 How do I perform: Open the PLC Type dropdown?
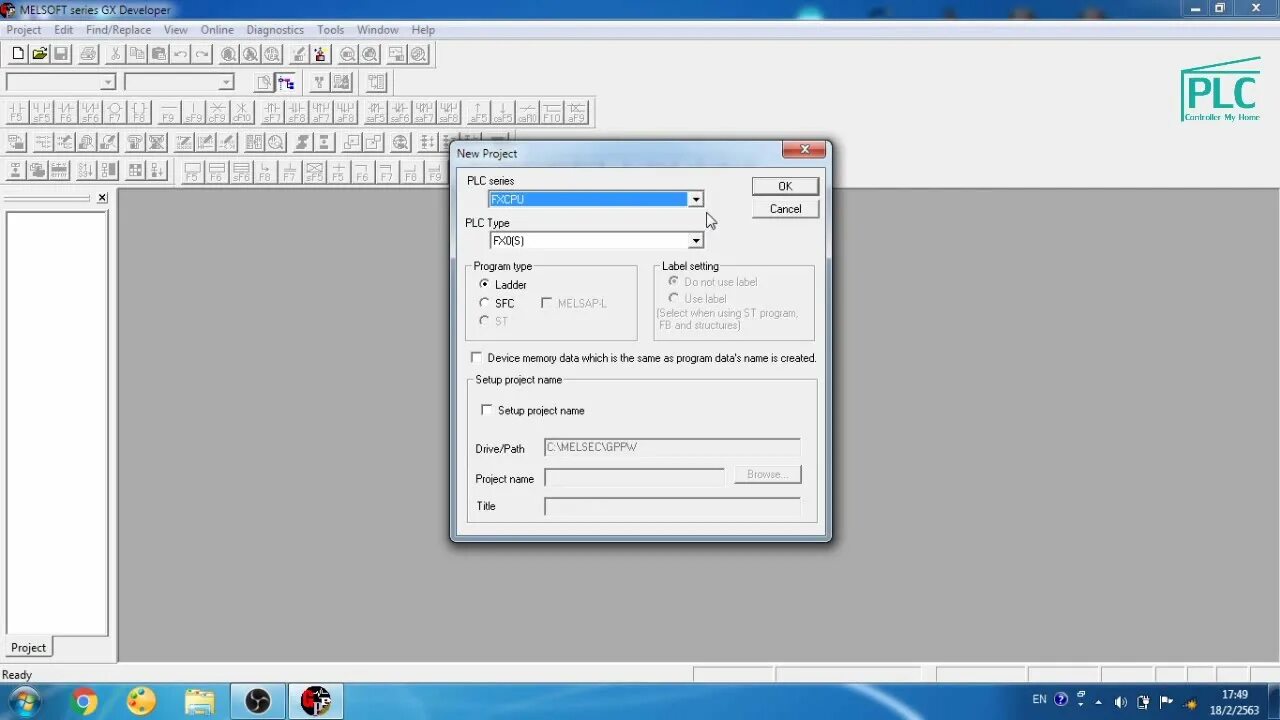(x=695, y=241)
